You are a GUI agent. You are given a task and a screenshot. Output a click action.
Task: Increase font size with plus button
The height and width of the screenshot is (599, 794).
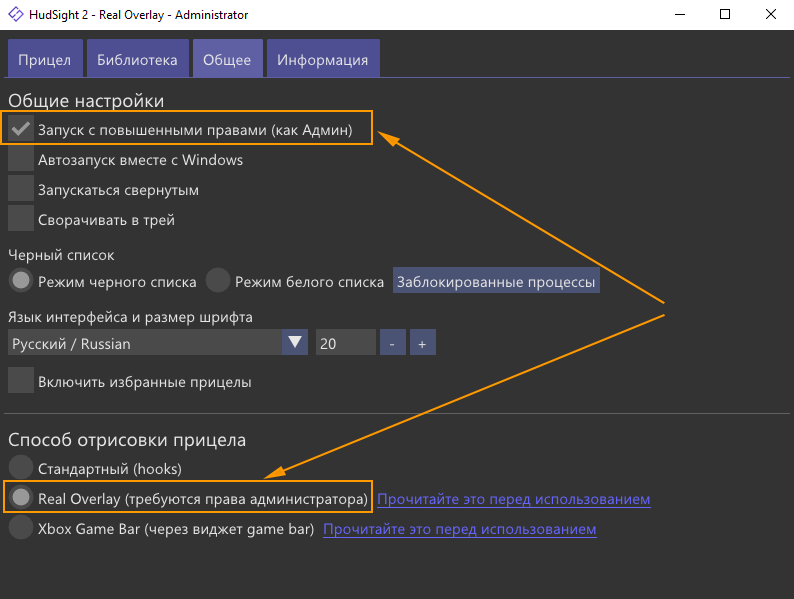422,343
